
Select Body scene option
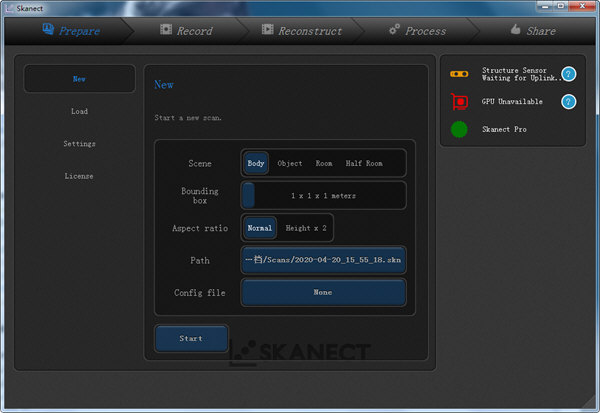[x=256, y=163]
